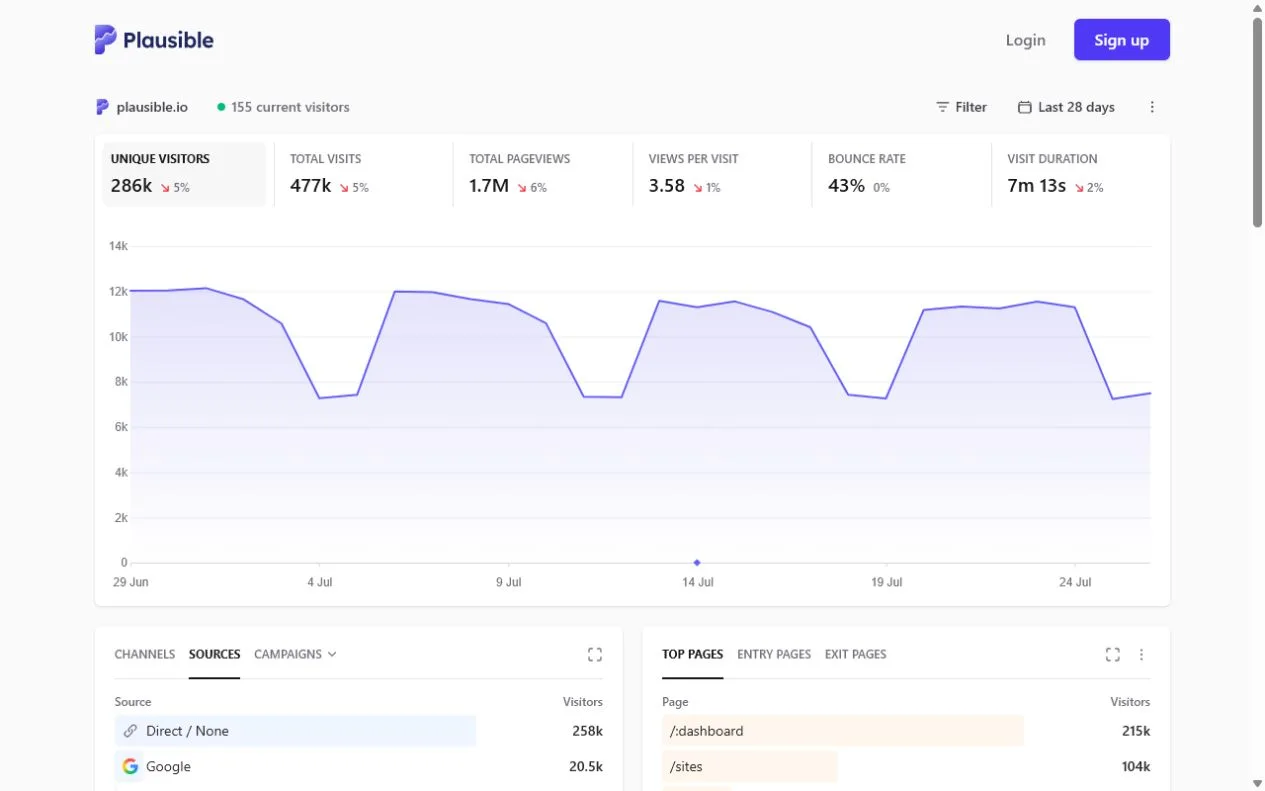Viewport: 1265px width, 791px height.
Task: Filter by the Google source row
Action: (359, 767)
